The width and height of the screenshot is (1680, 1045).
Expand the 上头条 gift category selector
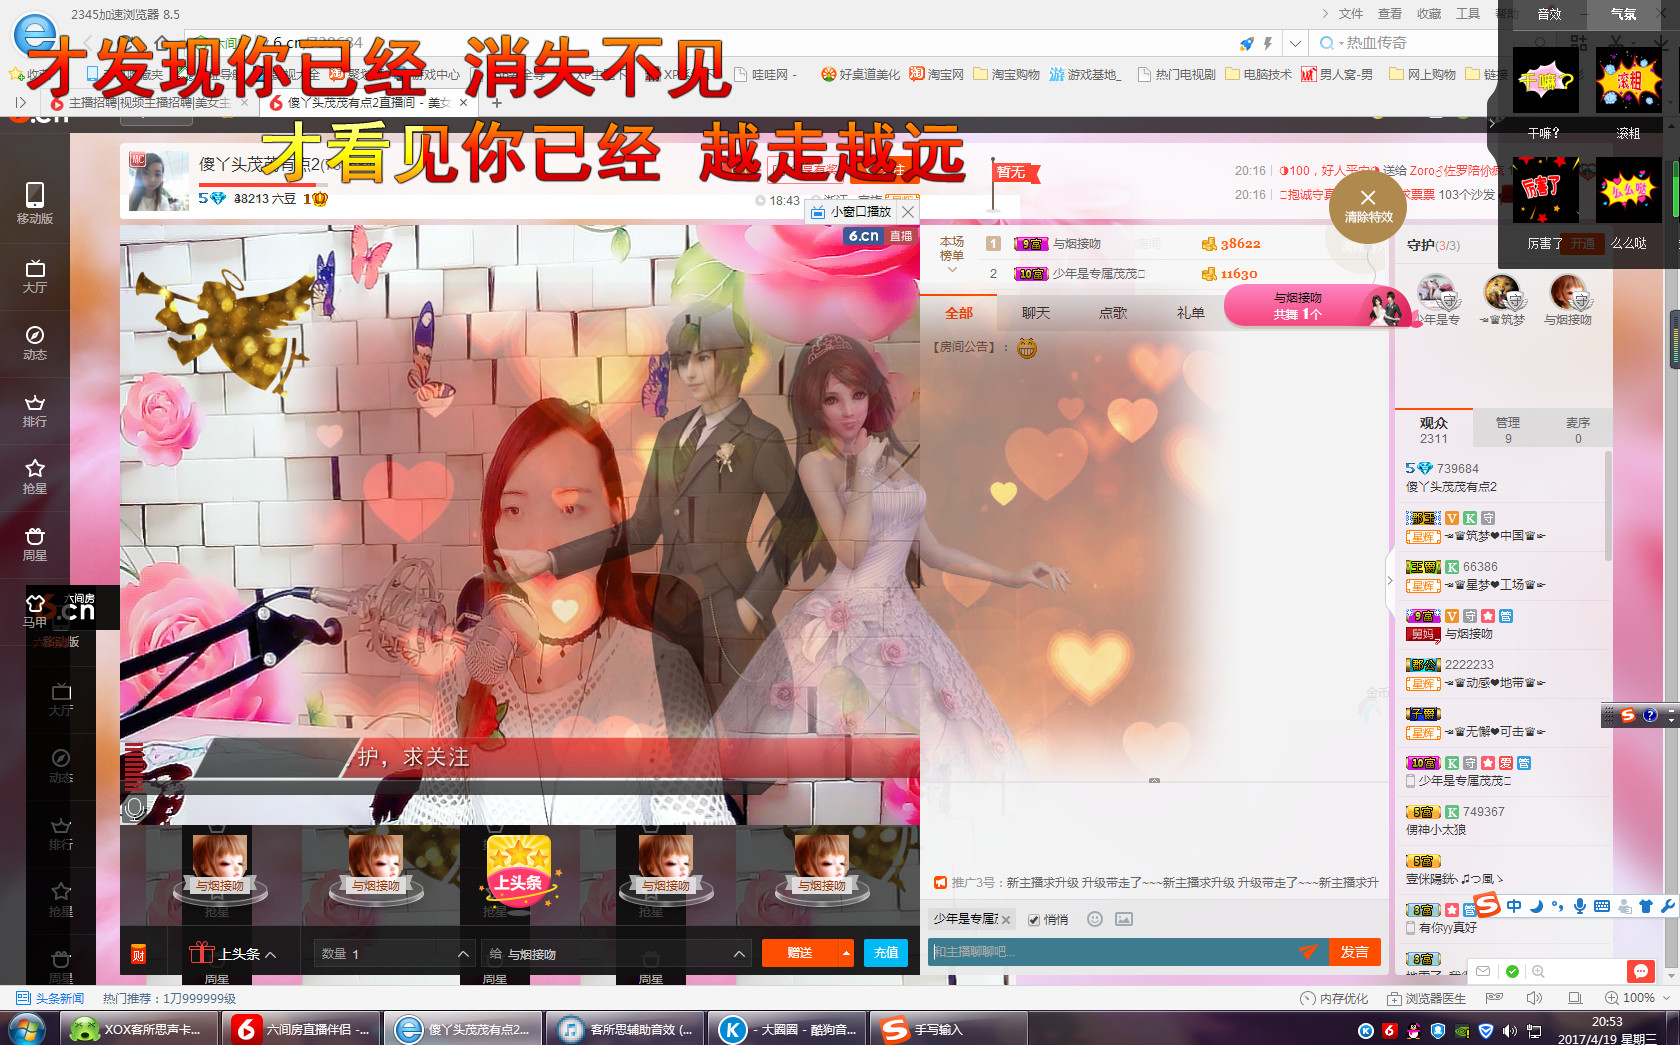tap(233, 954)
